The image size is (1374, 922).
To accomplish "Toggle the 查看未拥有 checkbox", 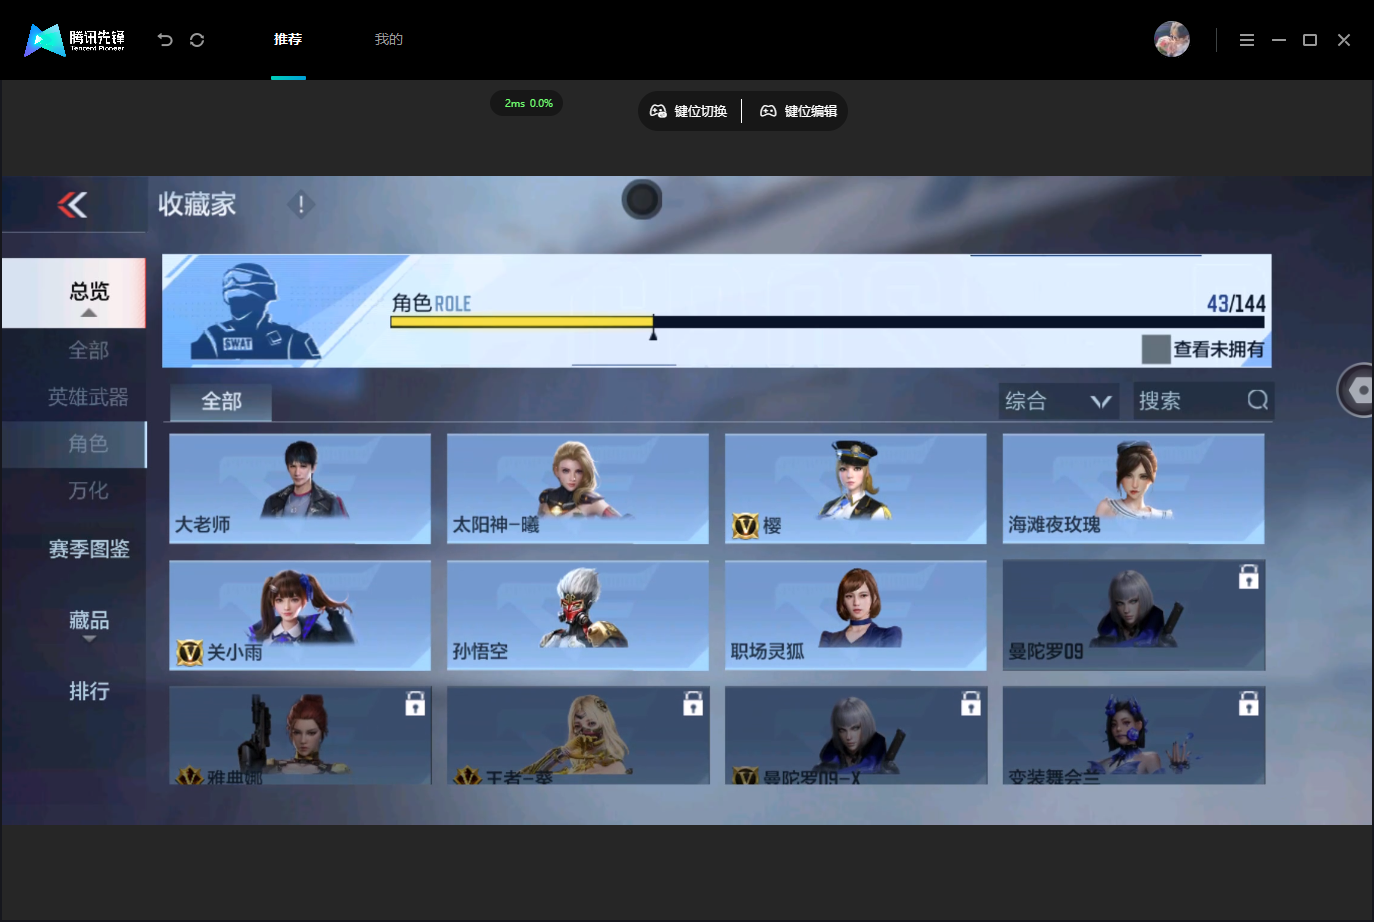I will [1156, 349].
